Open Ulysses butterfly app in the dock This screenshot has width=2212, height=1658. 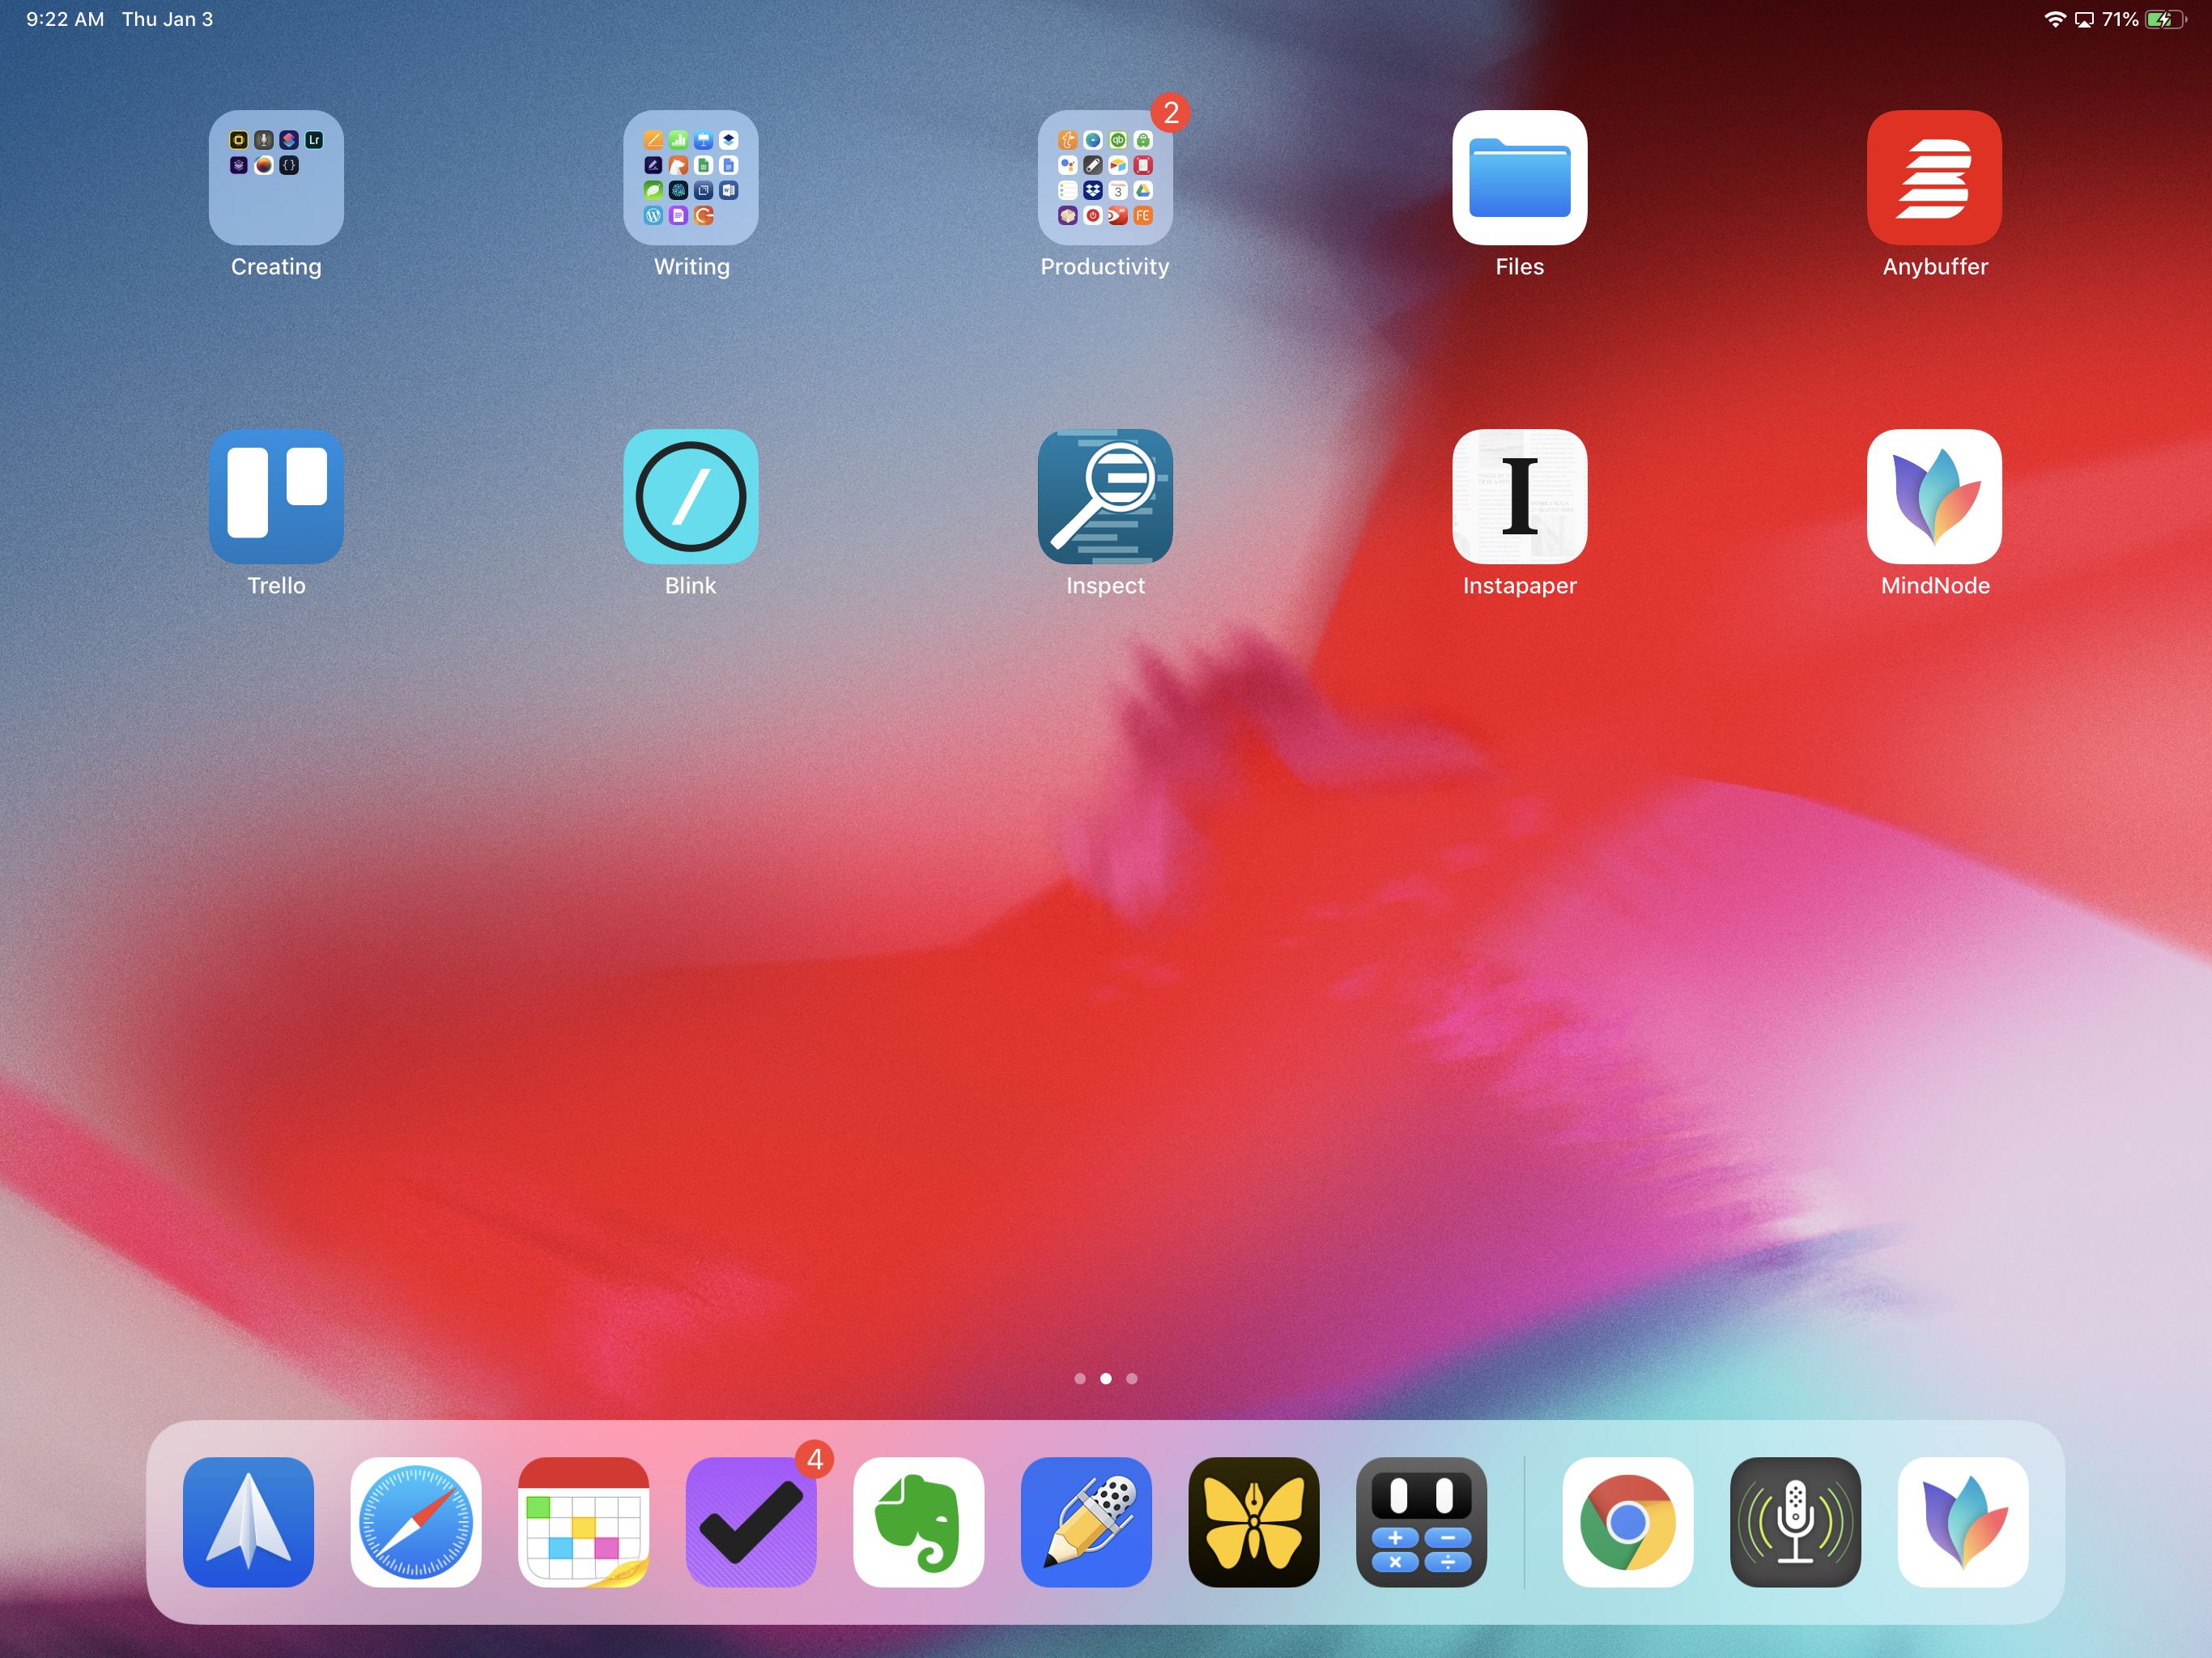pyautogui.click(x=1254, y=1522)
